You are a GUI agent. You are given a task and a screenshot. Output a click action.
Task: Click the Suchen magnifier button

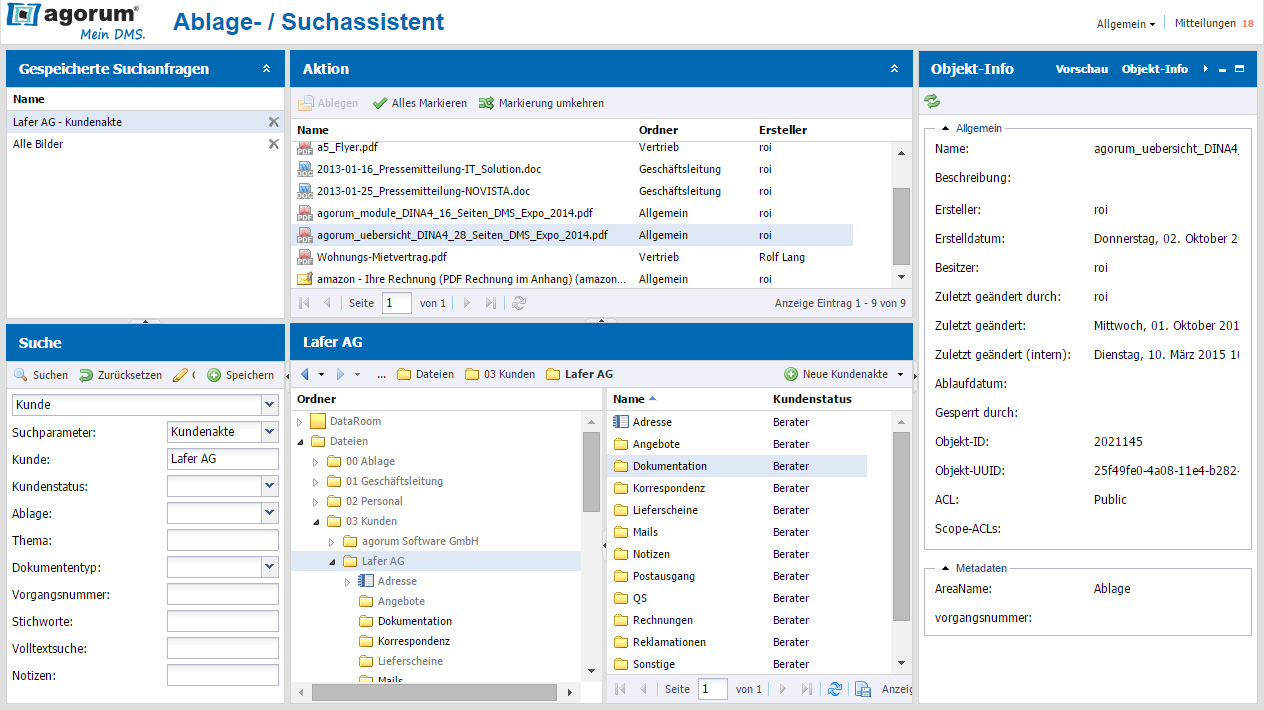pos(41,375)
